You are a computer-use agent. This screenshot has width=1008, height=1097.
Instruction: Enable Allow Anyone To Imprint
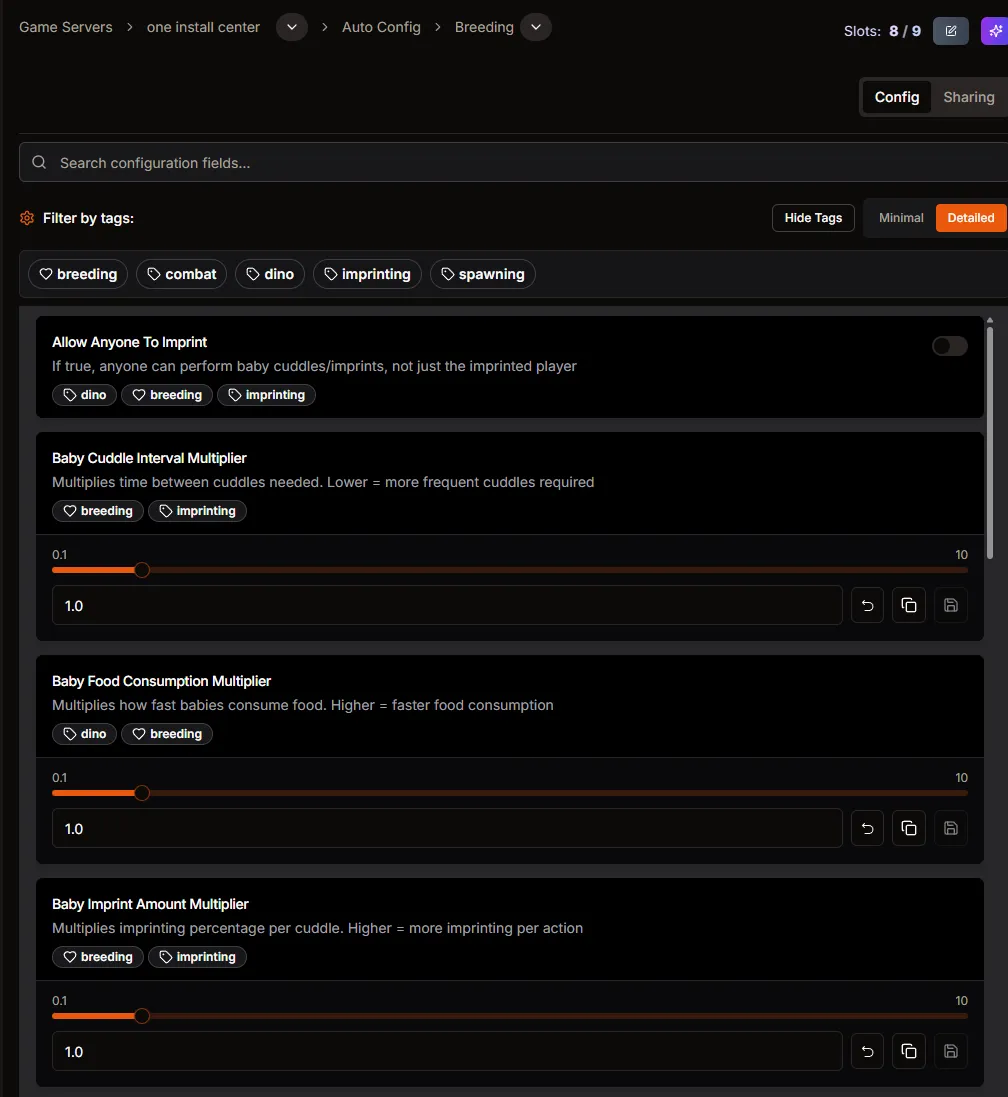point(948,345)
